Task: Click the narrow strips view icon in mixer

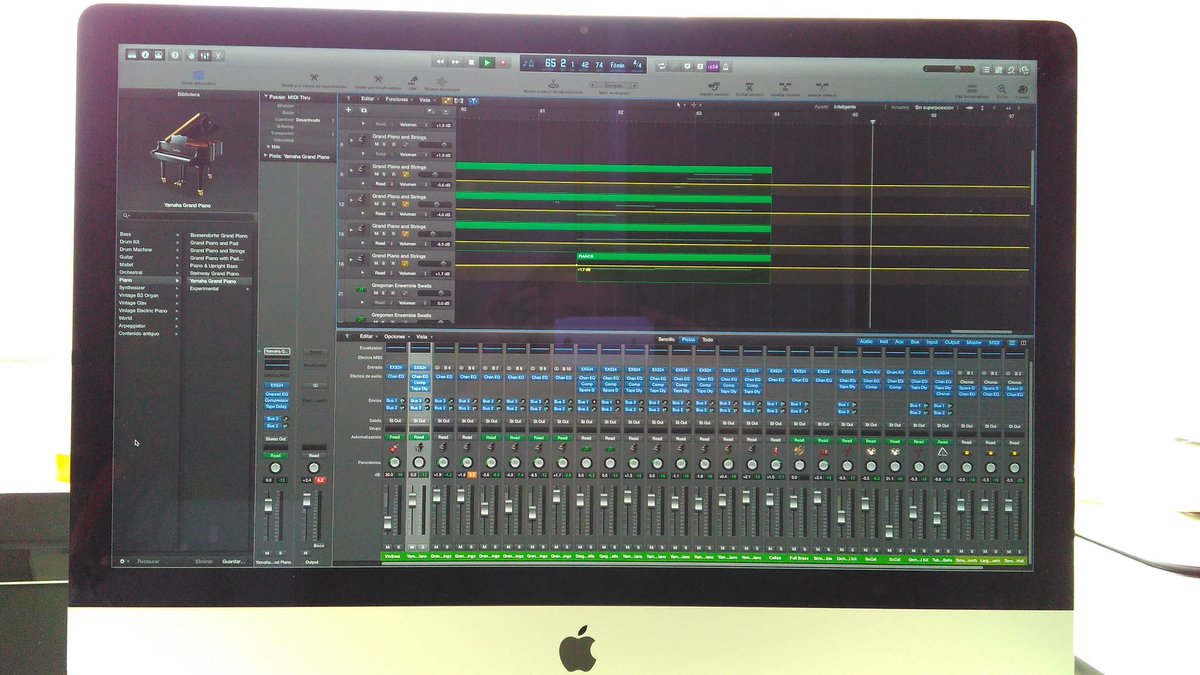Action: (1012, 343)
